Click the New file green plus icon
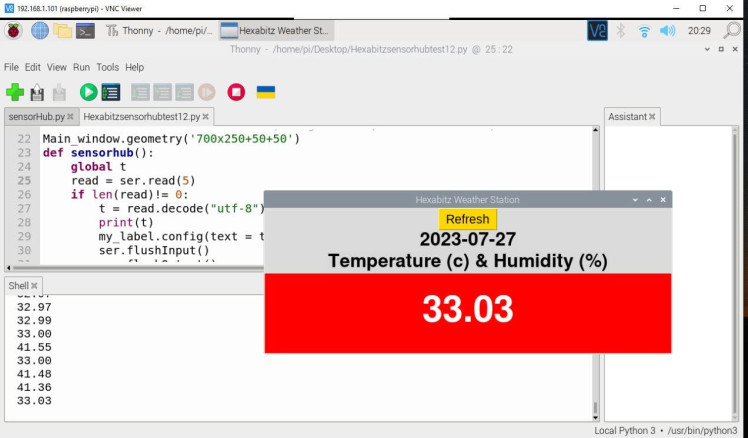 pyautogui.click(x=15, y=92)
